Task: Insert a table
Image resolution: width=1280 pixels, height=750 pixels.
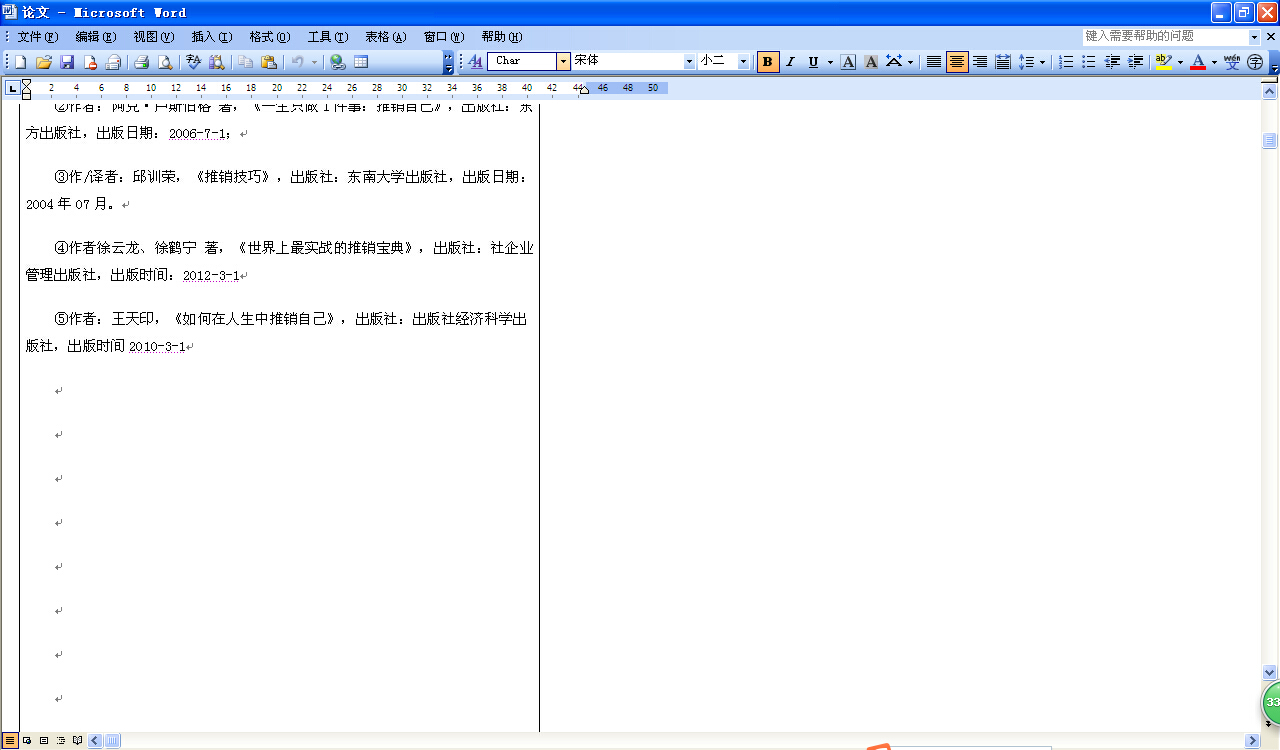Action: click(x=361, y=62)
